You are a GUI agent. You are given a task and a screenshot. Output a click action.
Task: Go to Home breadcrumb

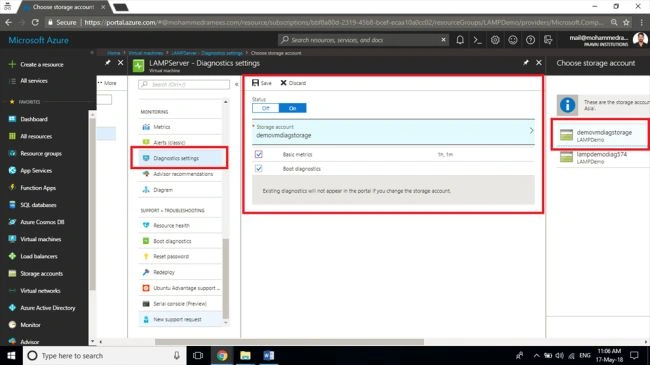114,53
